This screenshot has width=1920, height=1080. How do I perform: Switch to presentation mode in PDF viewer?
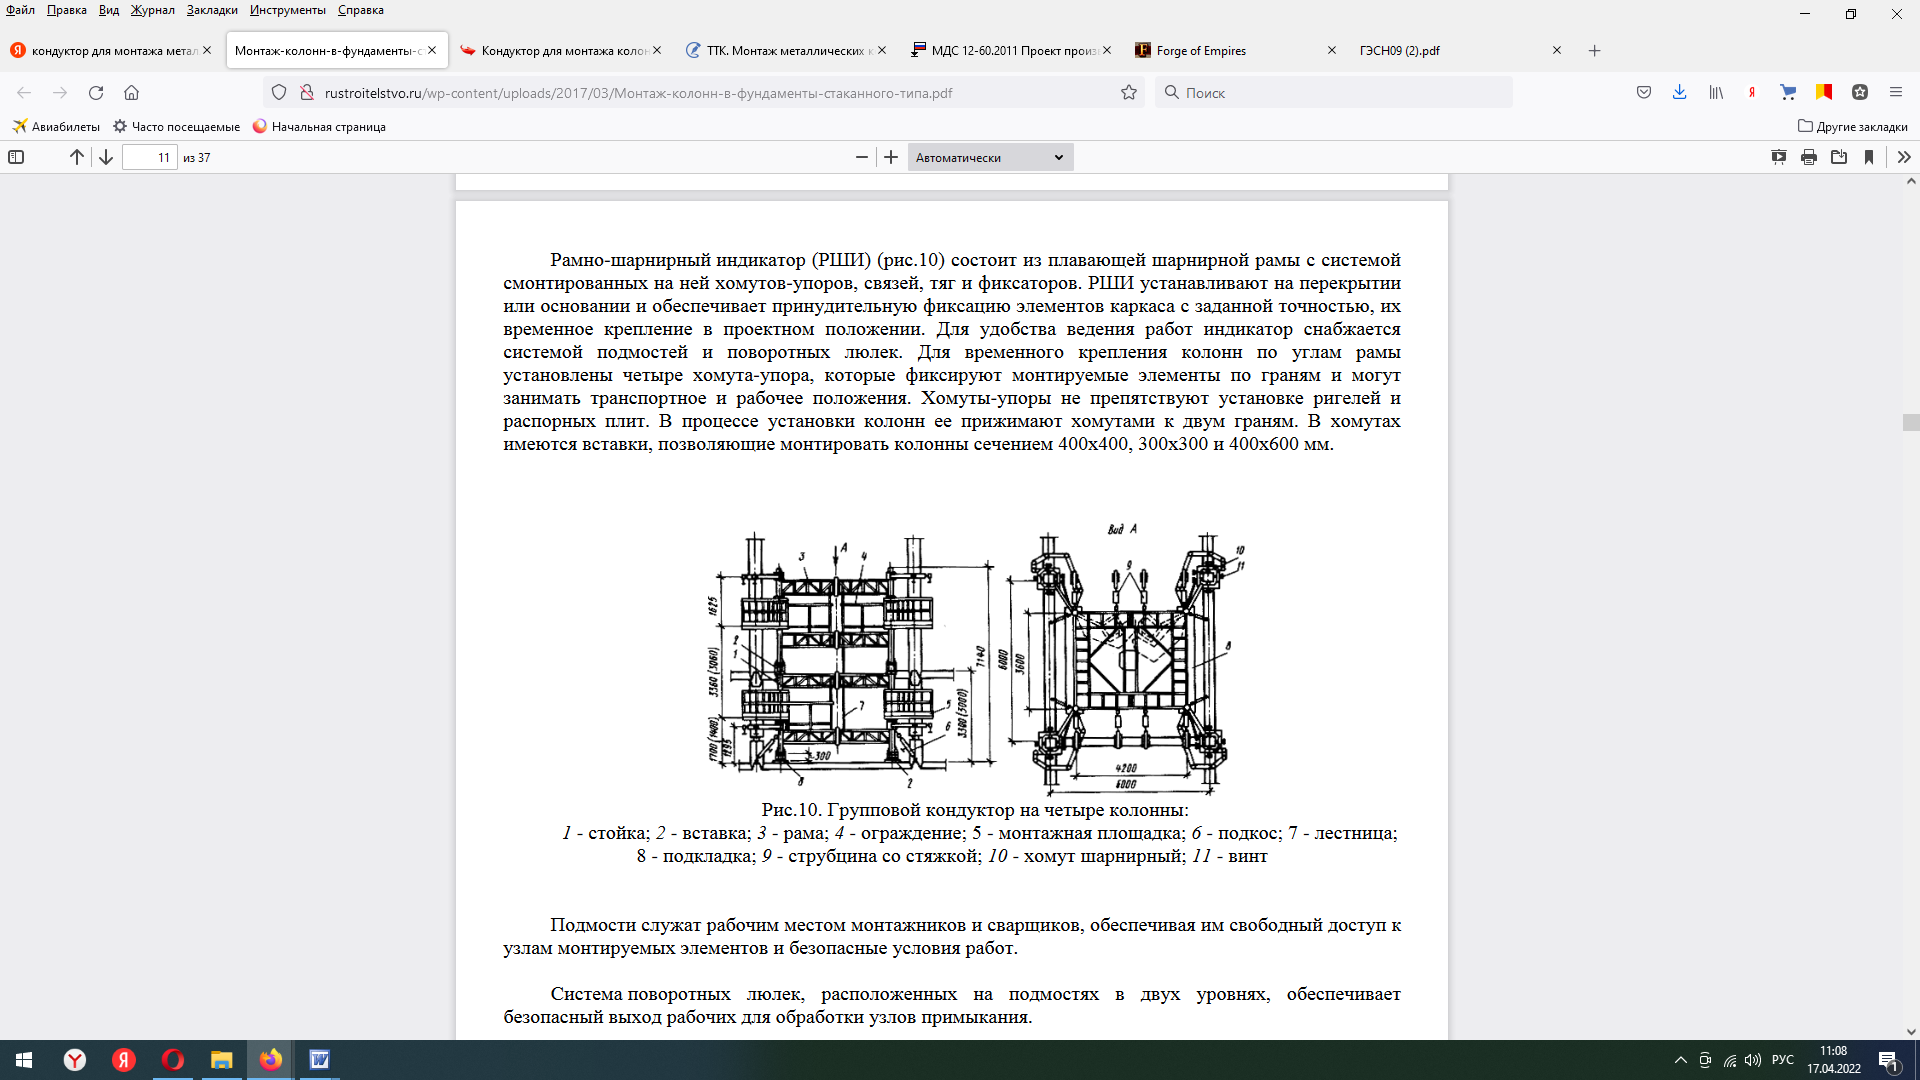click(1779, 157)
